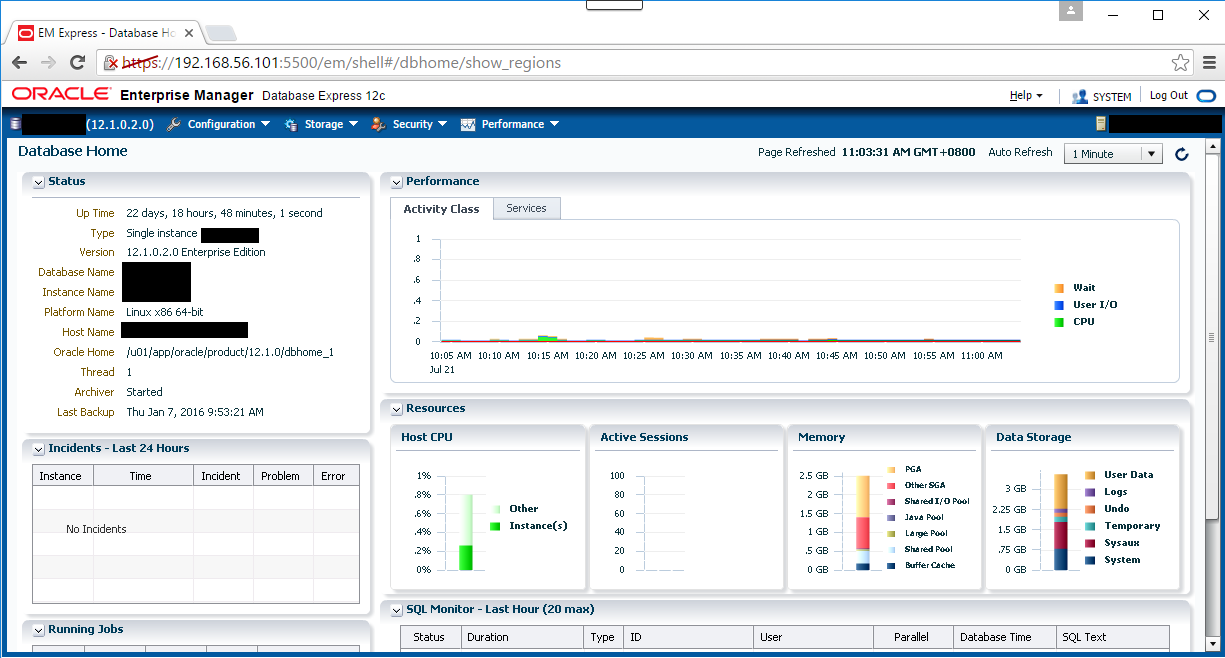Reload the page with browser refresh icon
This screenshot has height=658, width=1225.
pyautogui.click(x=77, y=62)
